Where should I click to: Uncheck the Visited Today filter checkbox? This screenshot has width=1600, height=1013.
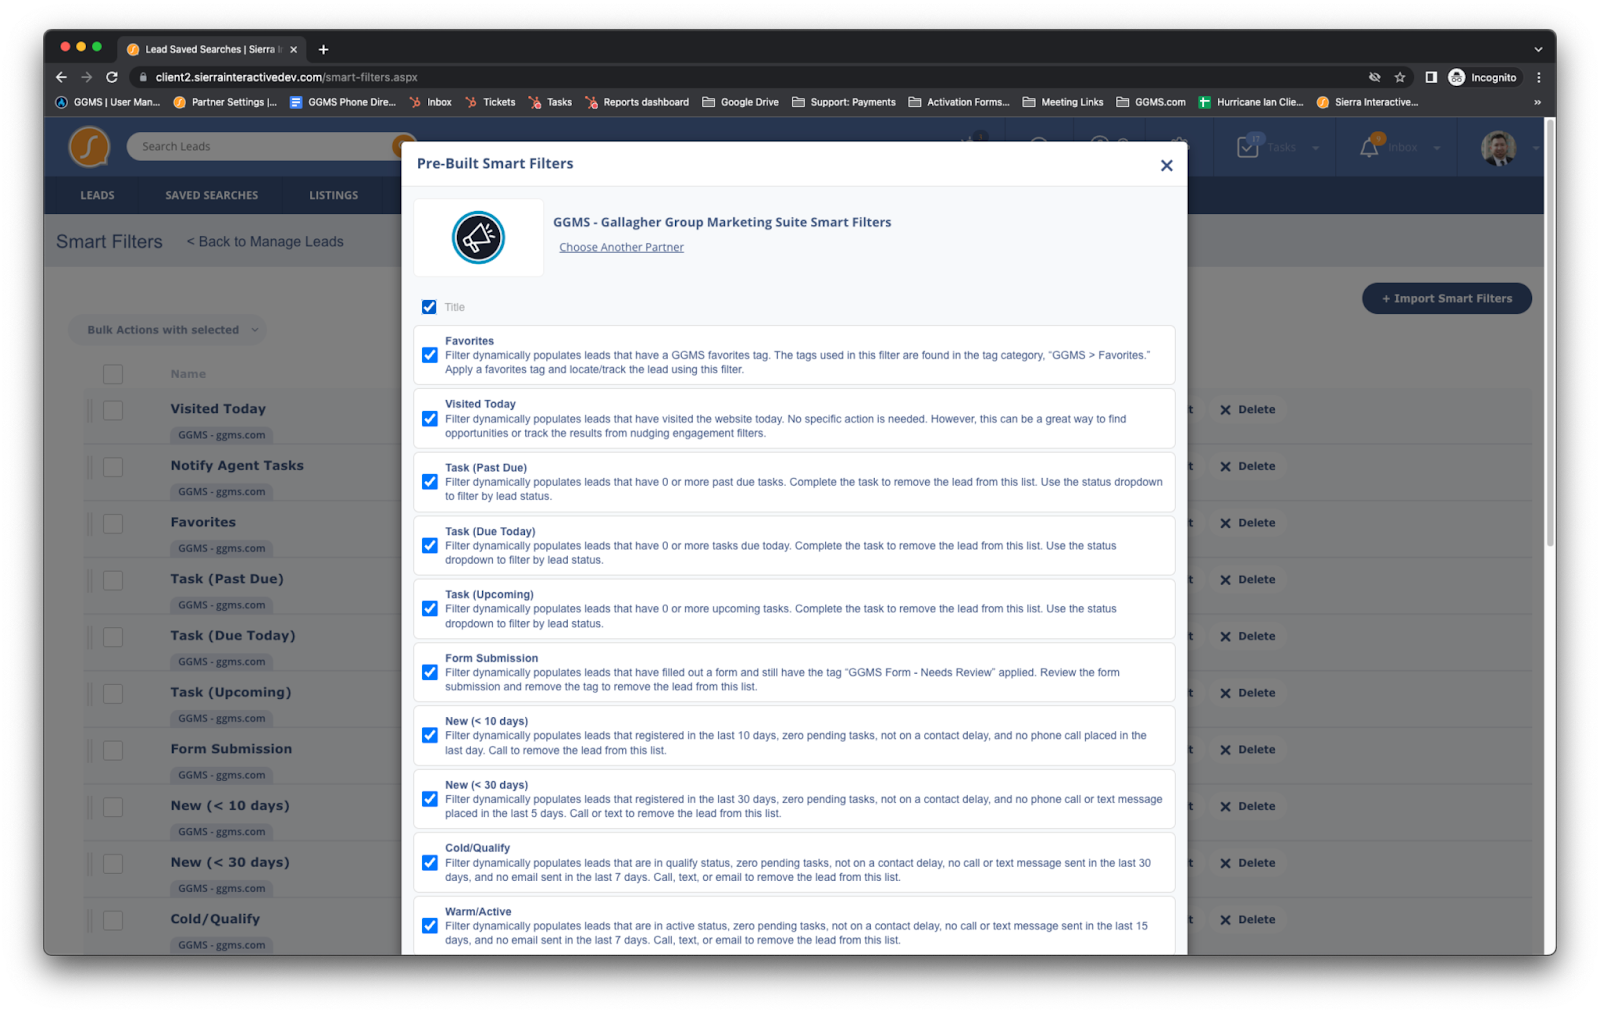430,419
